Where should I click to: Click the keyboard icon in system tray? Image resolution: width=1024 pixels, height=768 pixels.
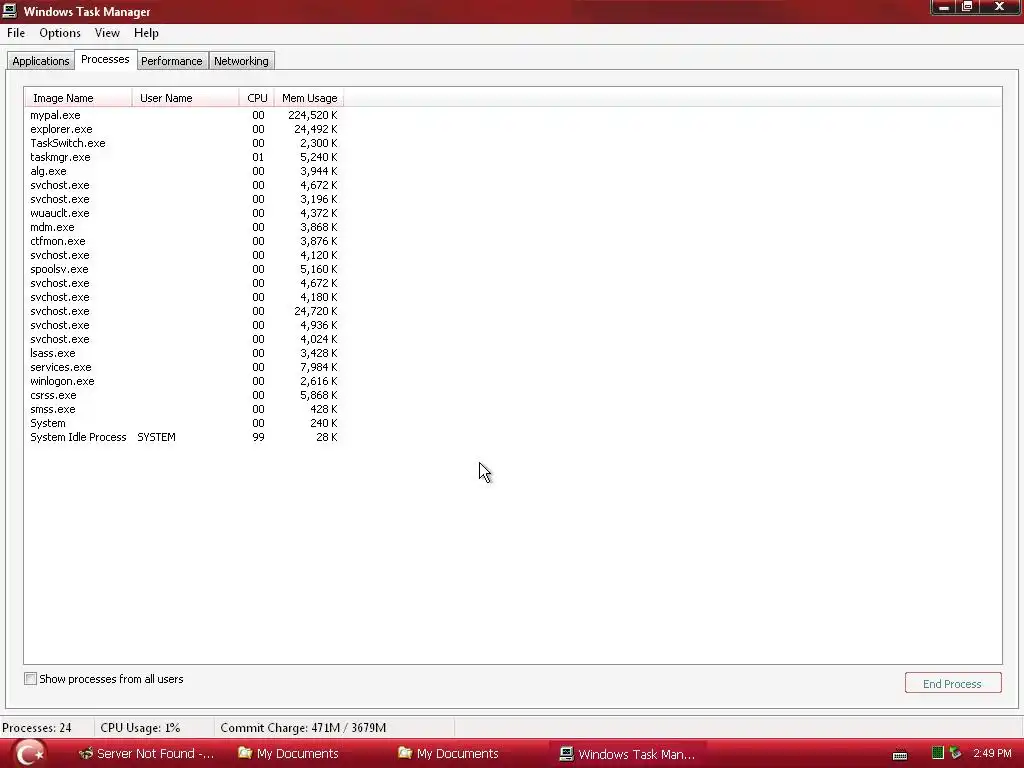(x=900, y=755)
